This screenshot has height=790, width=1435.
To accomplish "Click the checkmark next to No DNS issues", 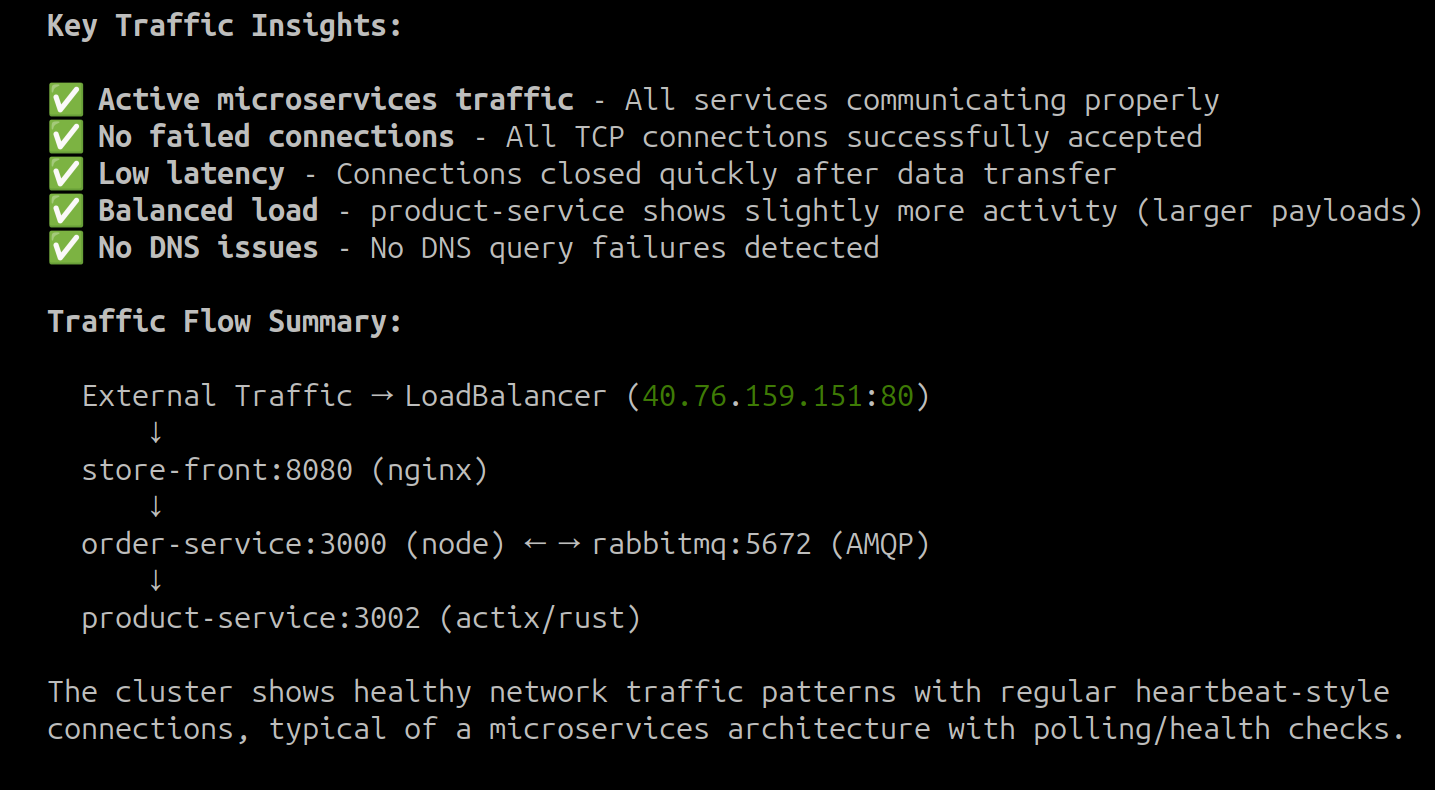I will pyautogui.click(x=65, y=248).
